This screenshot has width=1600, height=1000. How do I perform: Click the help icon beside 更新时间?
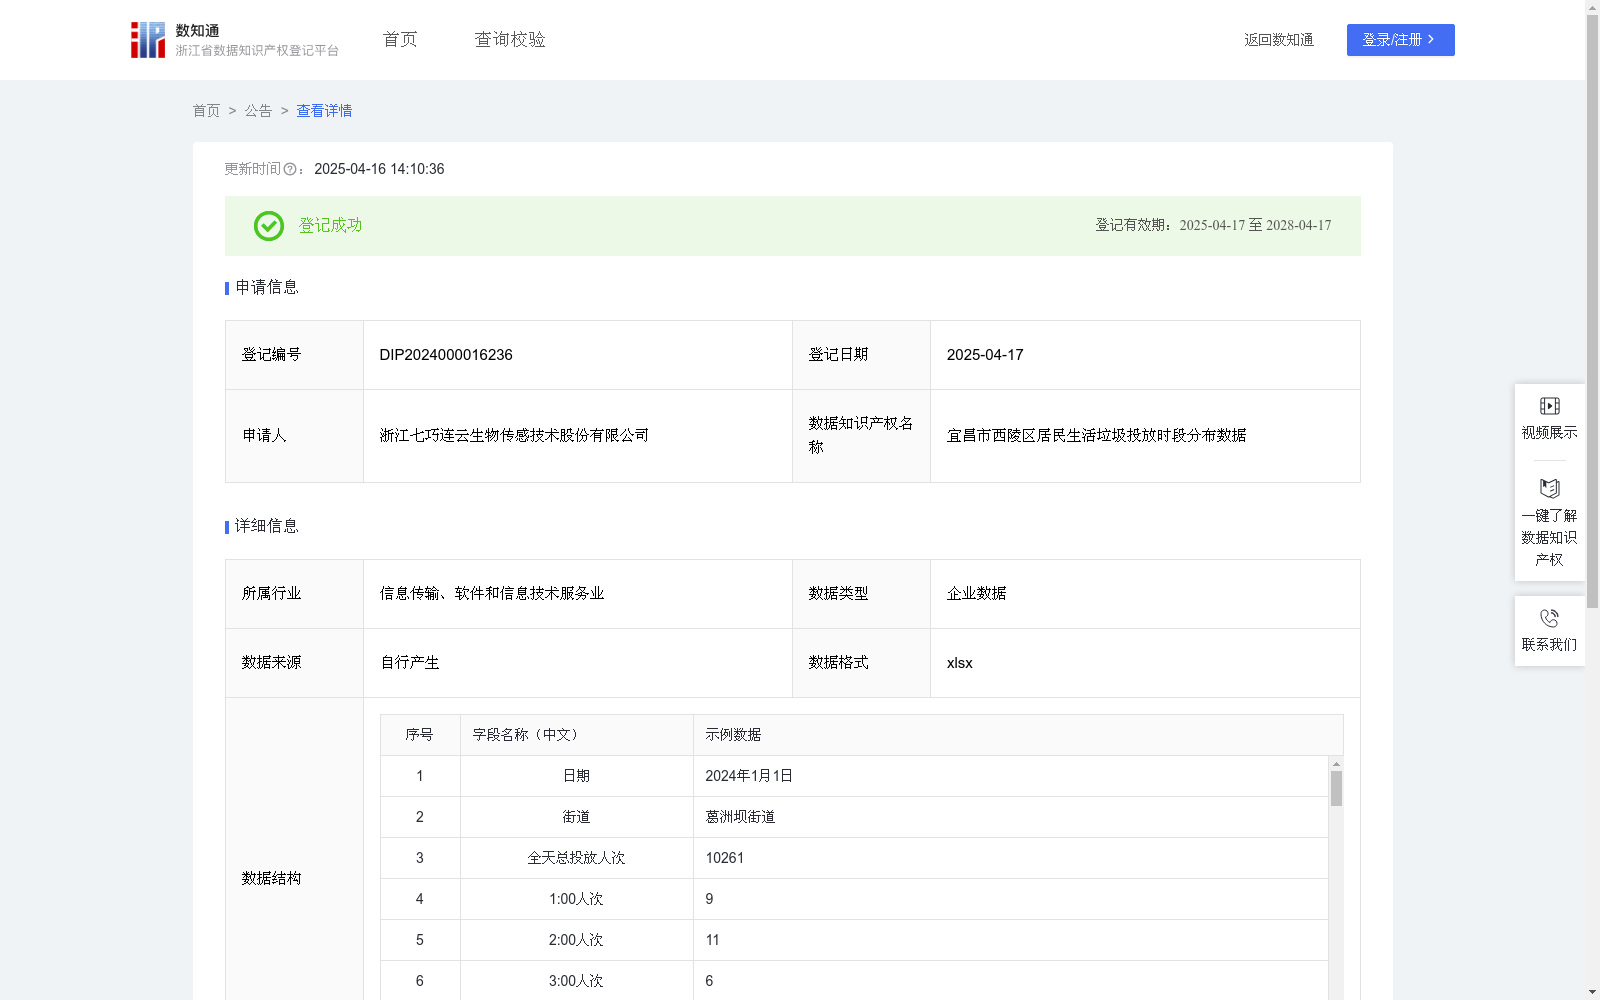click(290, 170)
